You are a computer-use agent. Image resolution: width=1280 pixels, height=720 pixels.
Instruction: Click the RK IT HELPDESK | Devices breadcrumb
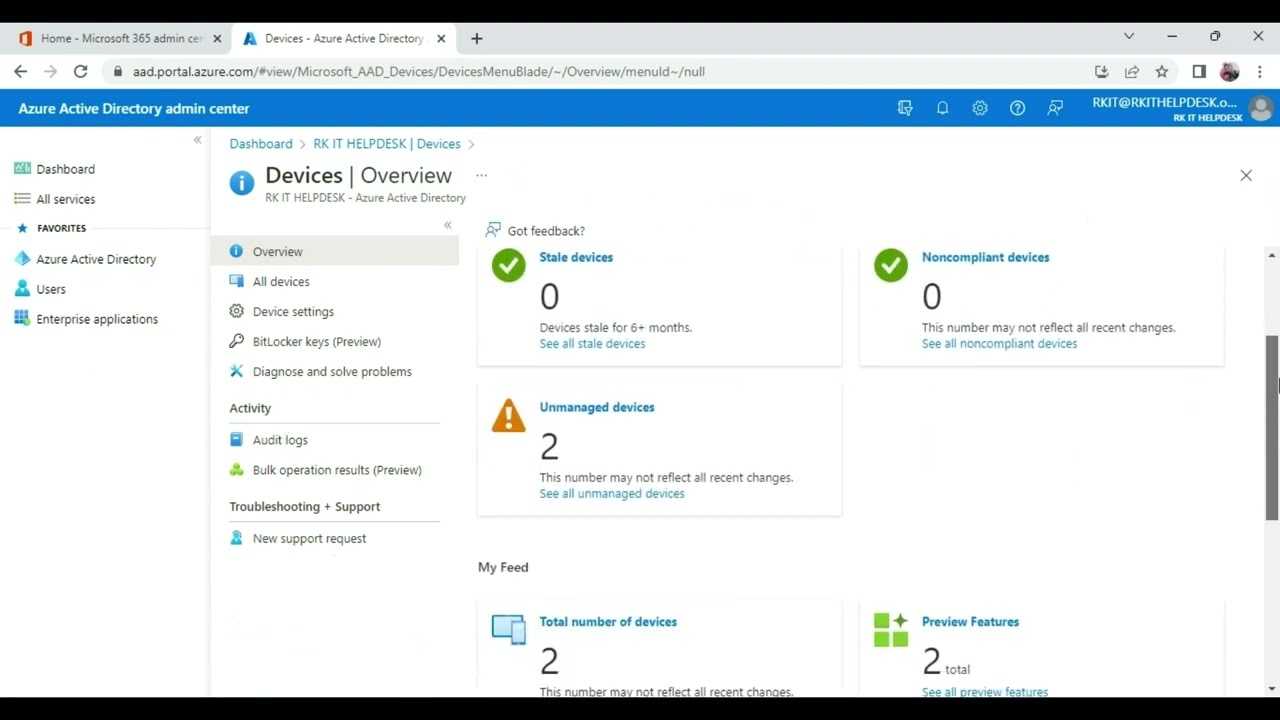pos(387,144)
